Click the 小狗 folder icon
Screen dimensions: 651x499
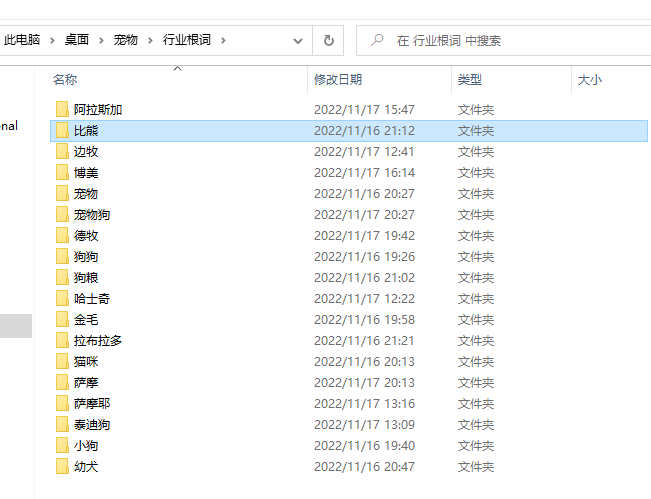pos(62,445)
